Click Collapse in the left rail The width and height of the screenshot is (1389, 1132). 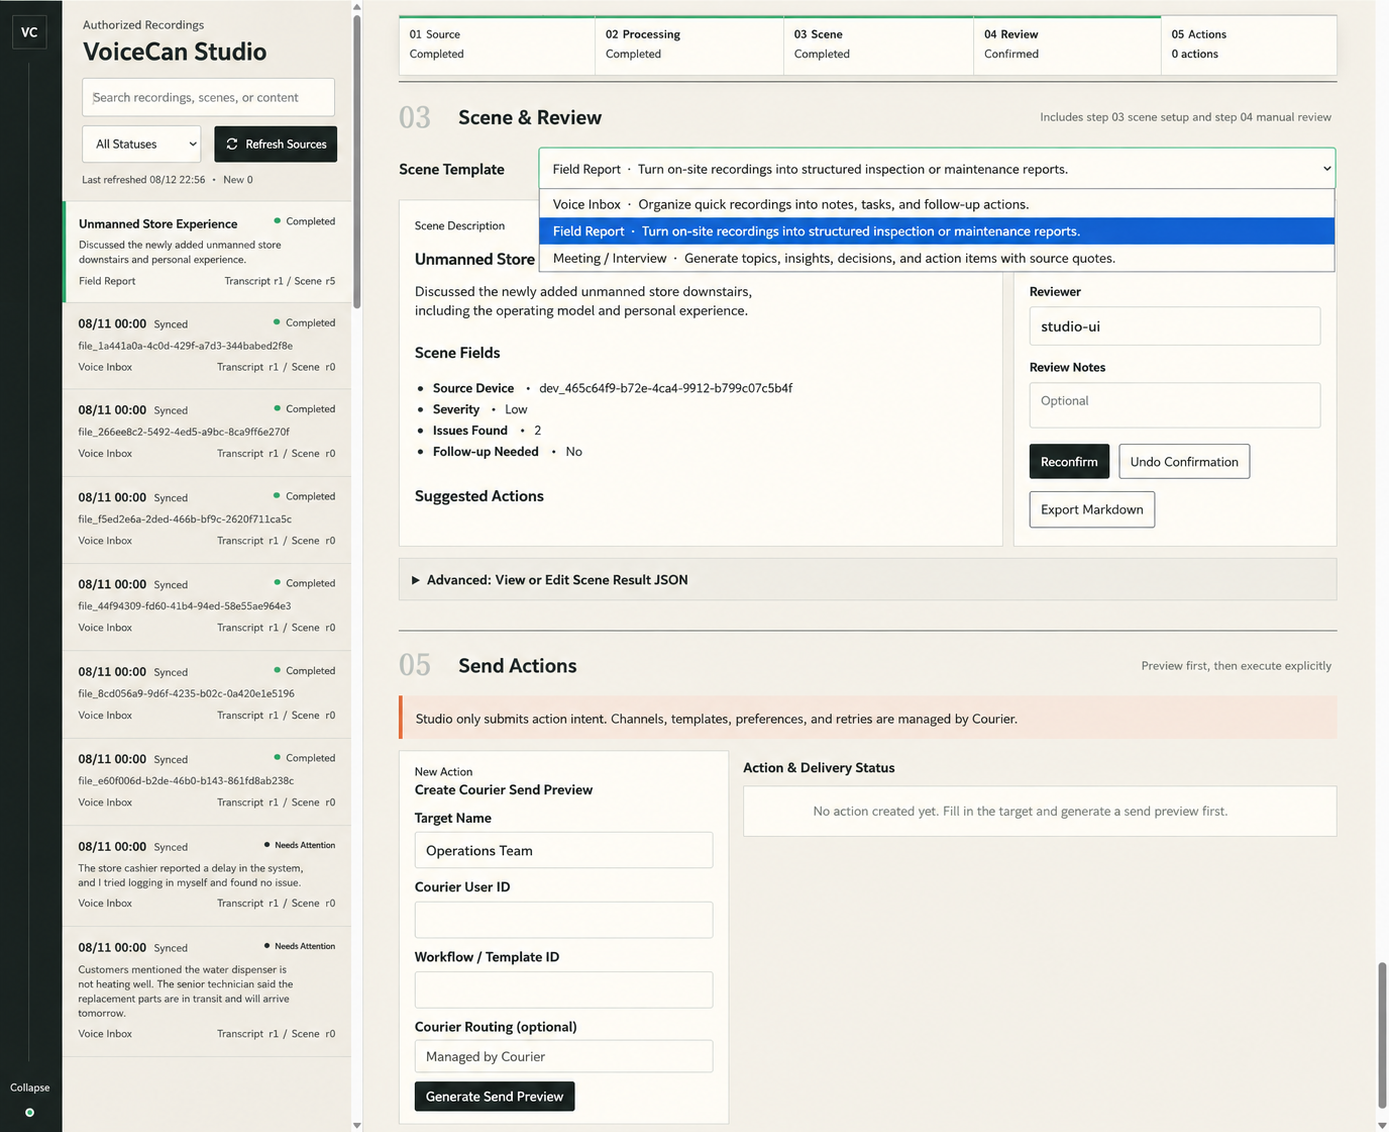(x=30, y=1087)
